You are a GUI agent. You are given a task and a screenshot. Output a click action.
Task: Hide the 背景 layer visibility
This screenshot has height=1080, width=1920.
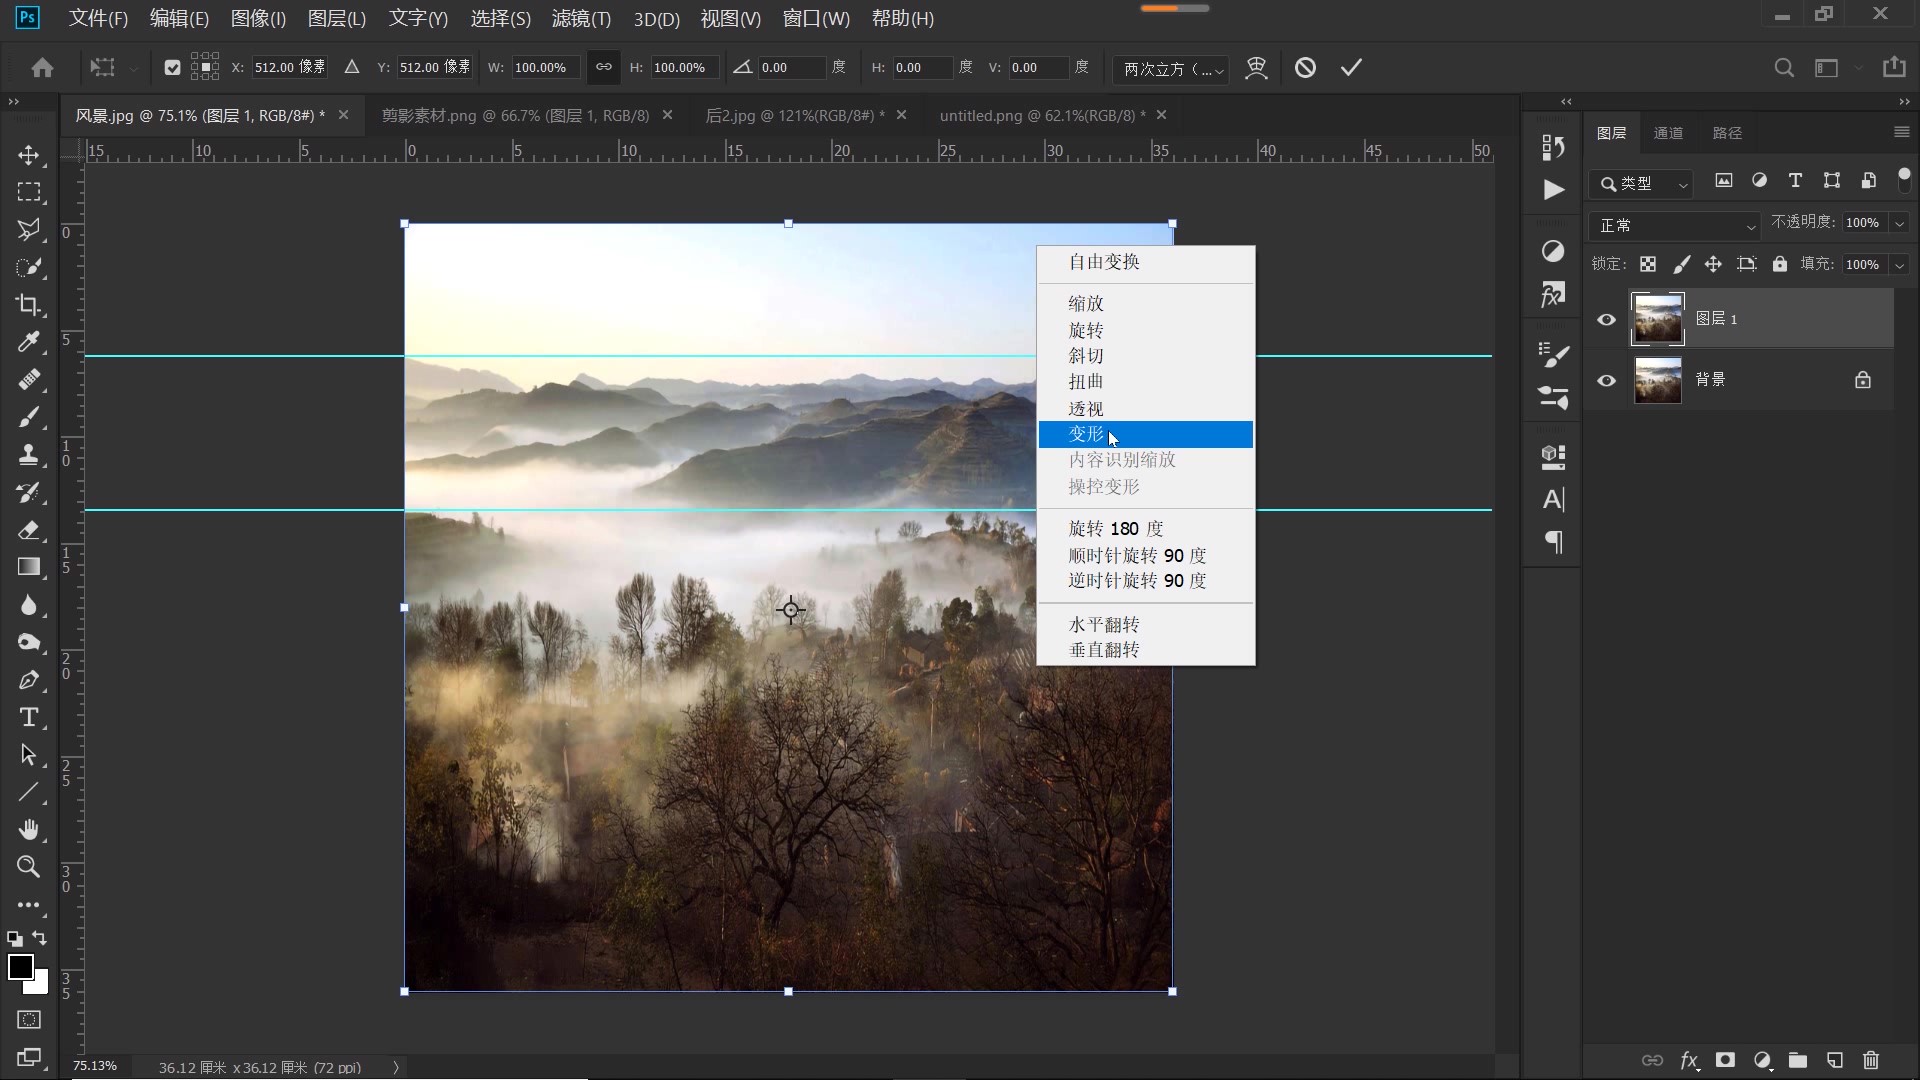[1607, 380]
